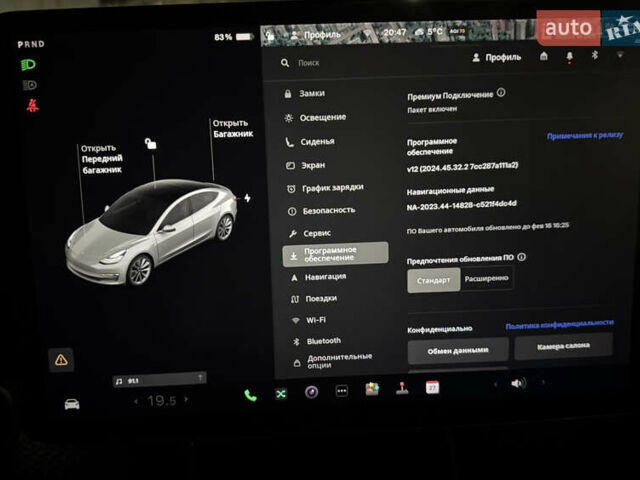This screenshot has height=480, width=640.
Task: Tap Профиль in the map status bar
Action: coord(315,35)
